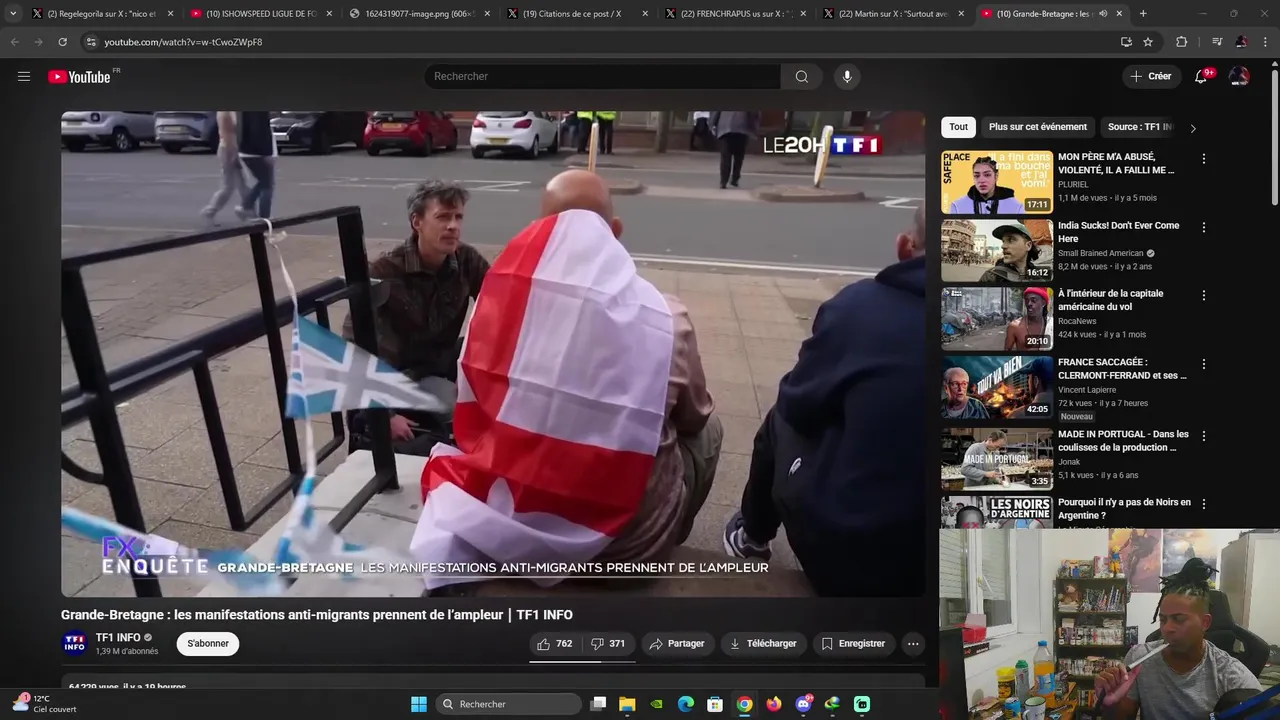Dislike the video with thumbs down
This screenshot has height=720, width=1280.
click(608, 644)
